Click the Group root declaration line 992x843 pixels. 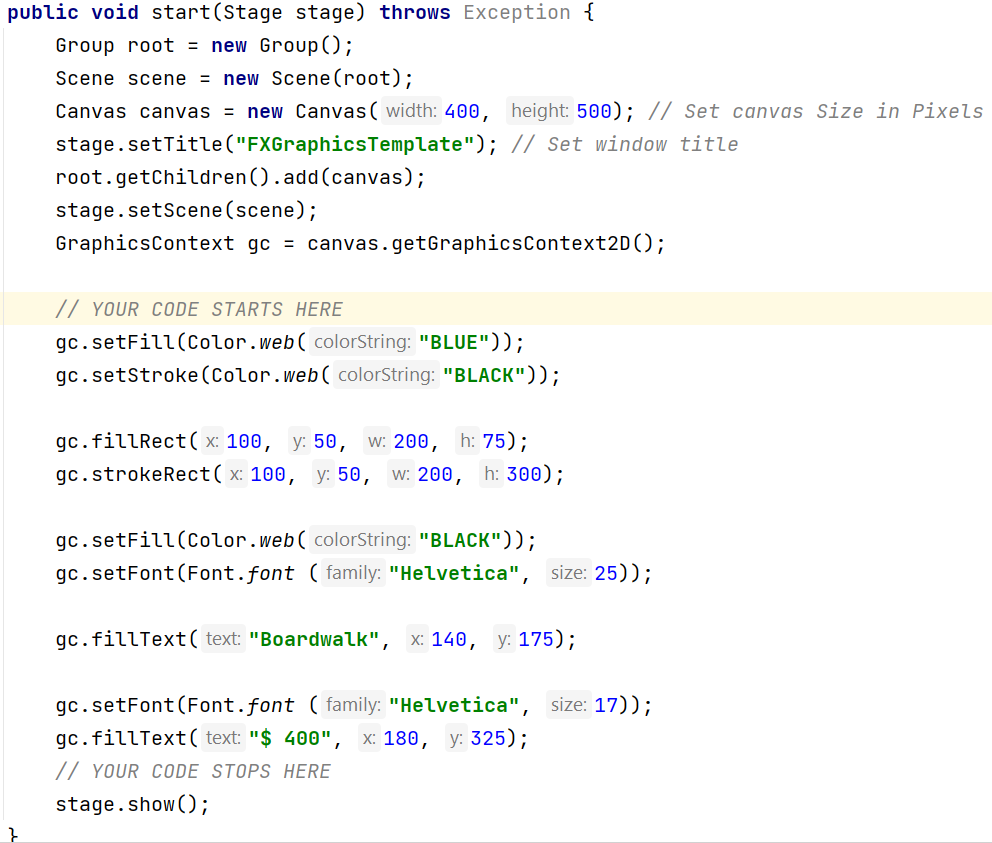[x=204, y=46]
